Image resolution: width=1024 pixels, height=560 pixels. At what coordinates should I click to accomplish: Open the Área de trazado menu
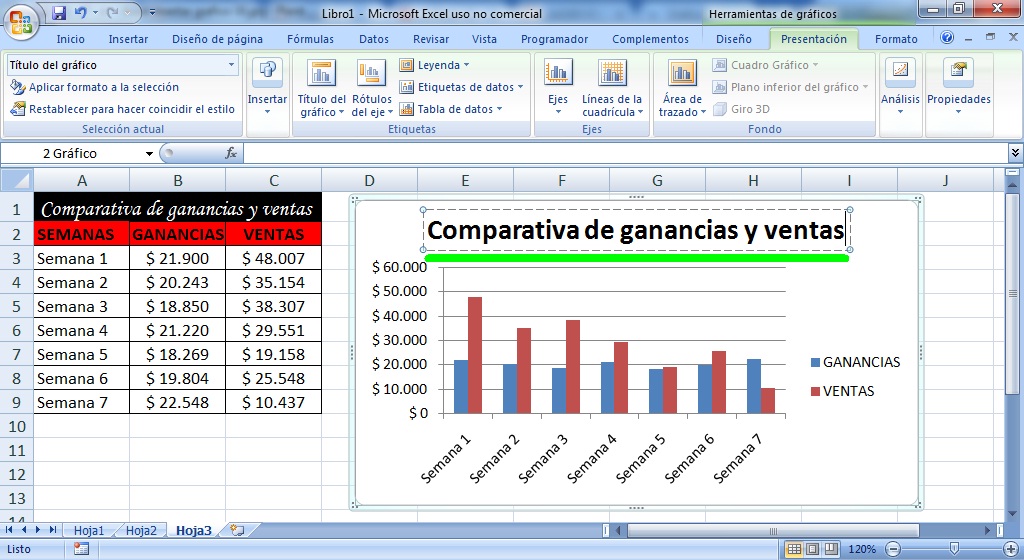click(x=682, y=88)
